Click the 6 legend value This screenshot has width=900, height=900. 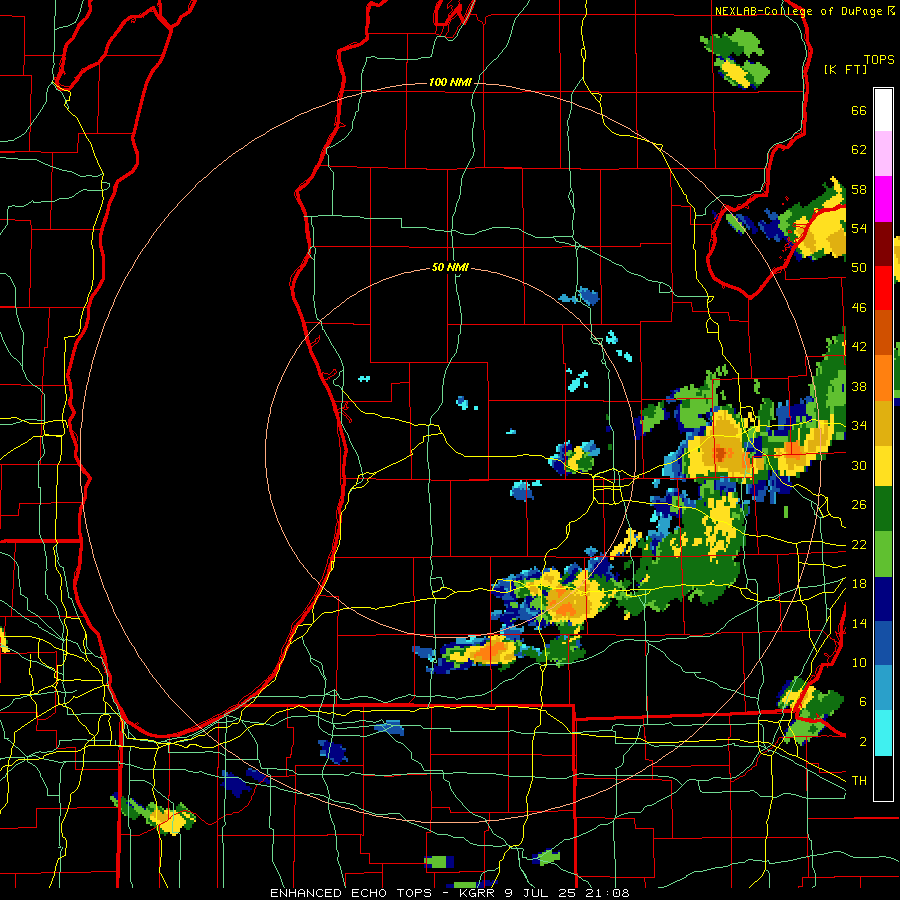pos(863,702)
